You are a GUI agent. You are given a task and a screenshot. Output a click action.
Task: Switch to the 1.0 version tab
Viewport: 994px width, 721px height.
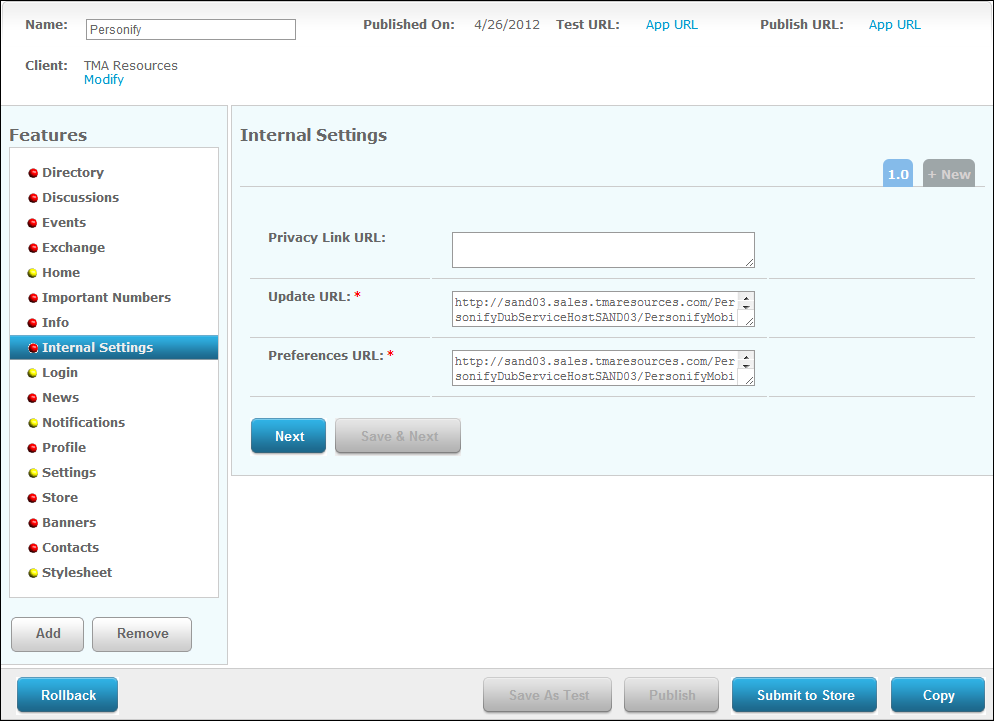tap(898, 174)
